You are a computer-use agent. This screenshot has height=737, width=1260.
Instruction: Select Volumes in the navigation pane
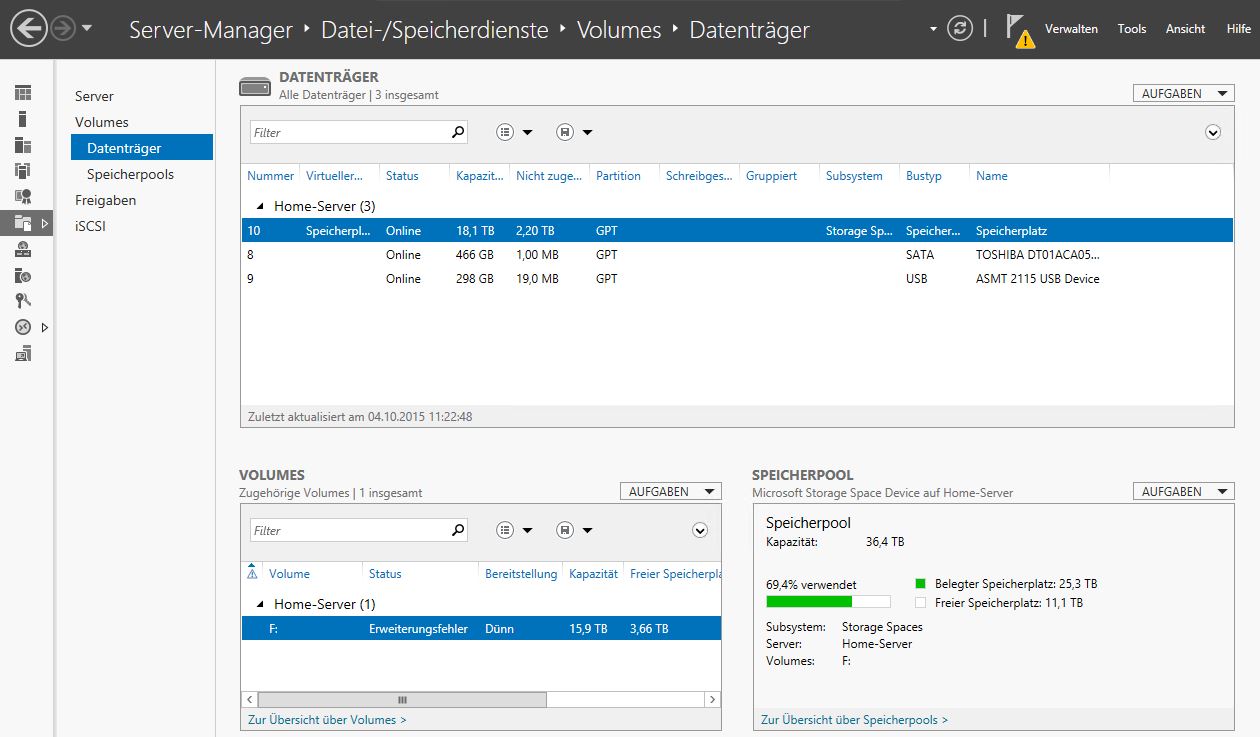(102, 122)
